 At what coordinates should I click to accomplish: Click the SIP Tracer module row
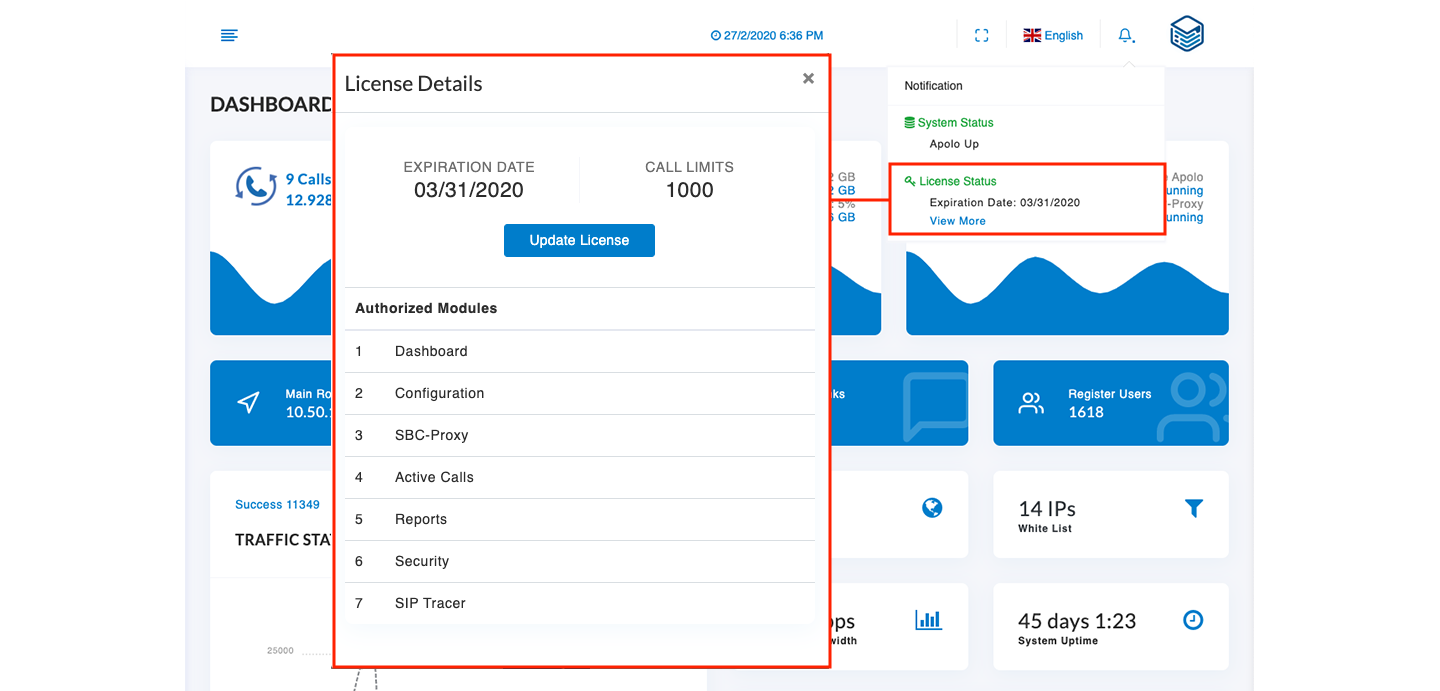coord(430,603)
